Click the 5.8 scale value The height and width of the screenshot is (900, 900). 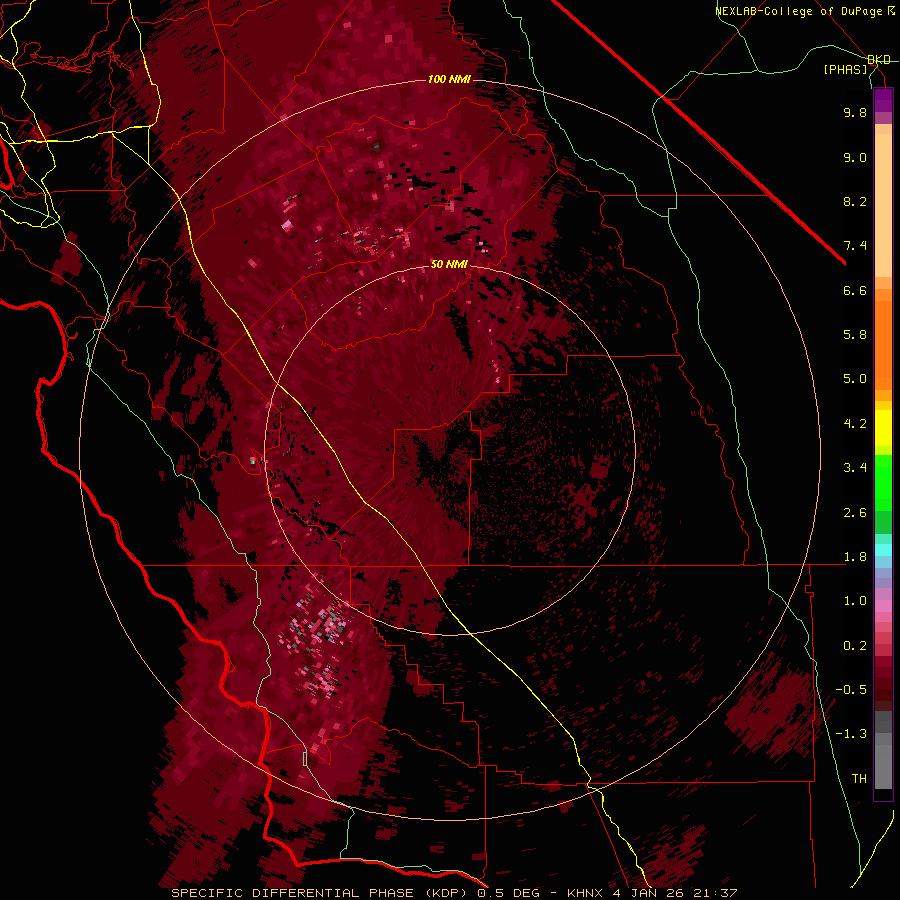coord(855,335)
